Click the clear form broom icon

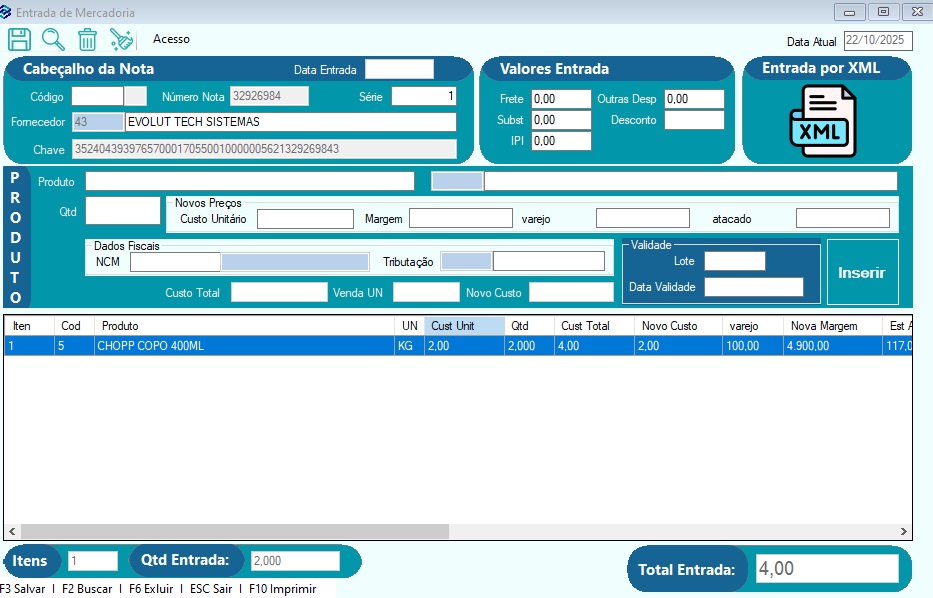121,39
